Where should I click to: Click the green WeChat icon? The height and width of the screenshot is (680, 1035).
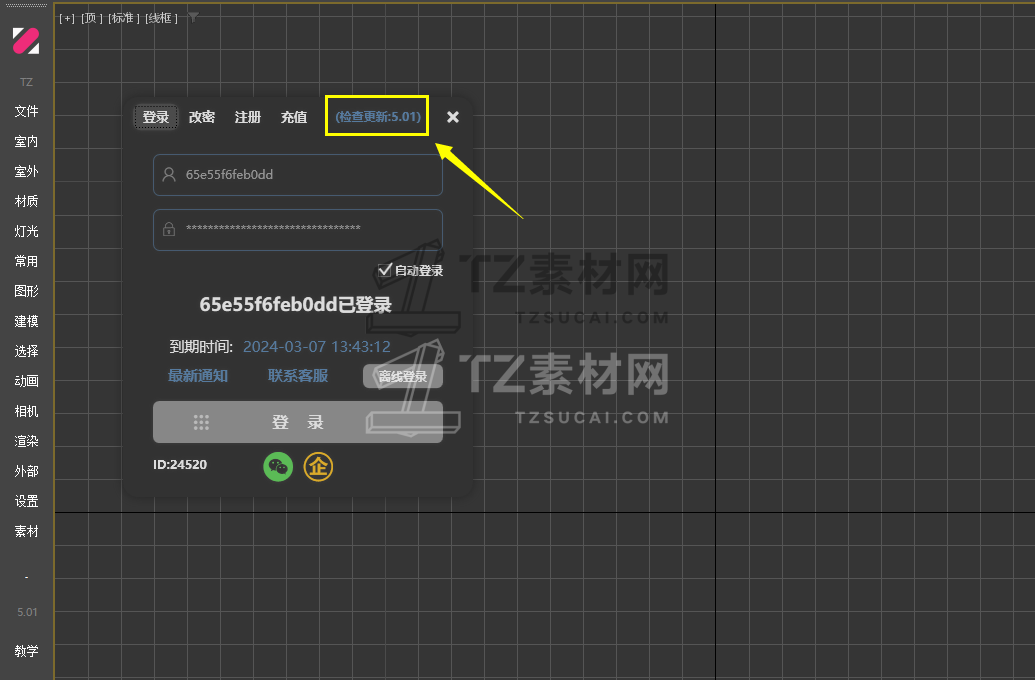[278, 467]
